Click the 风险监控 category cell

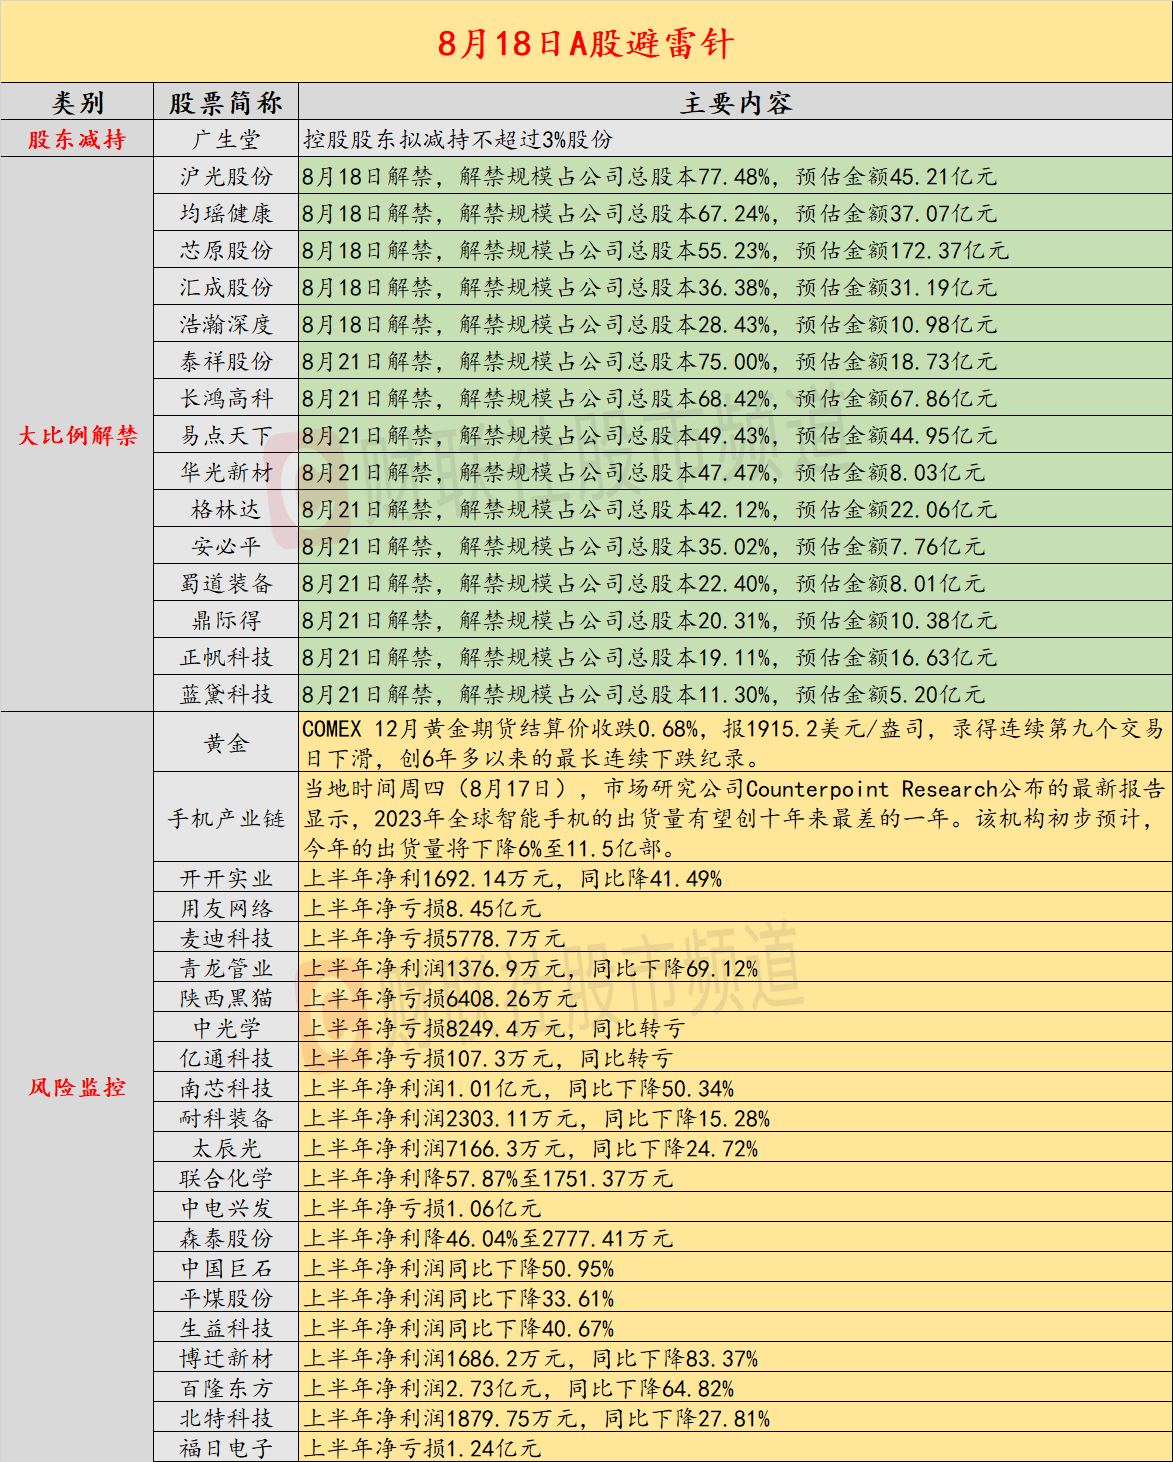tap(77, 1087)
